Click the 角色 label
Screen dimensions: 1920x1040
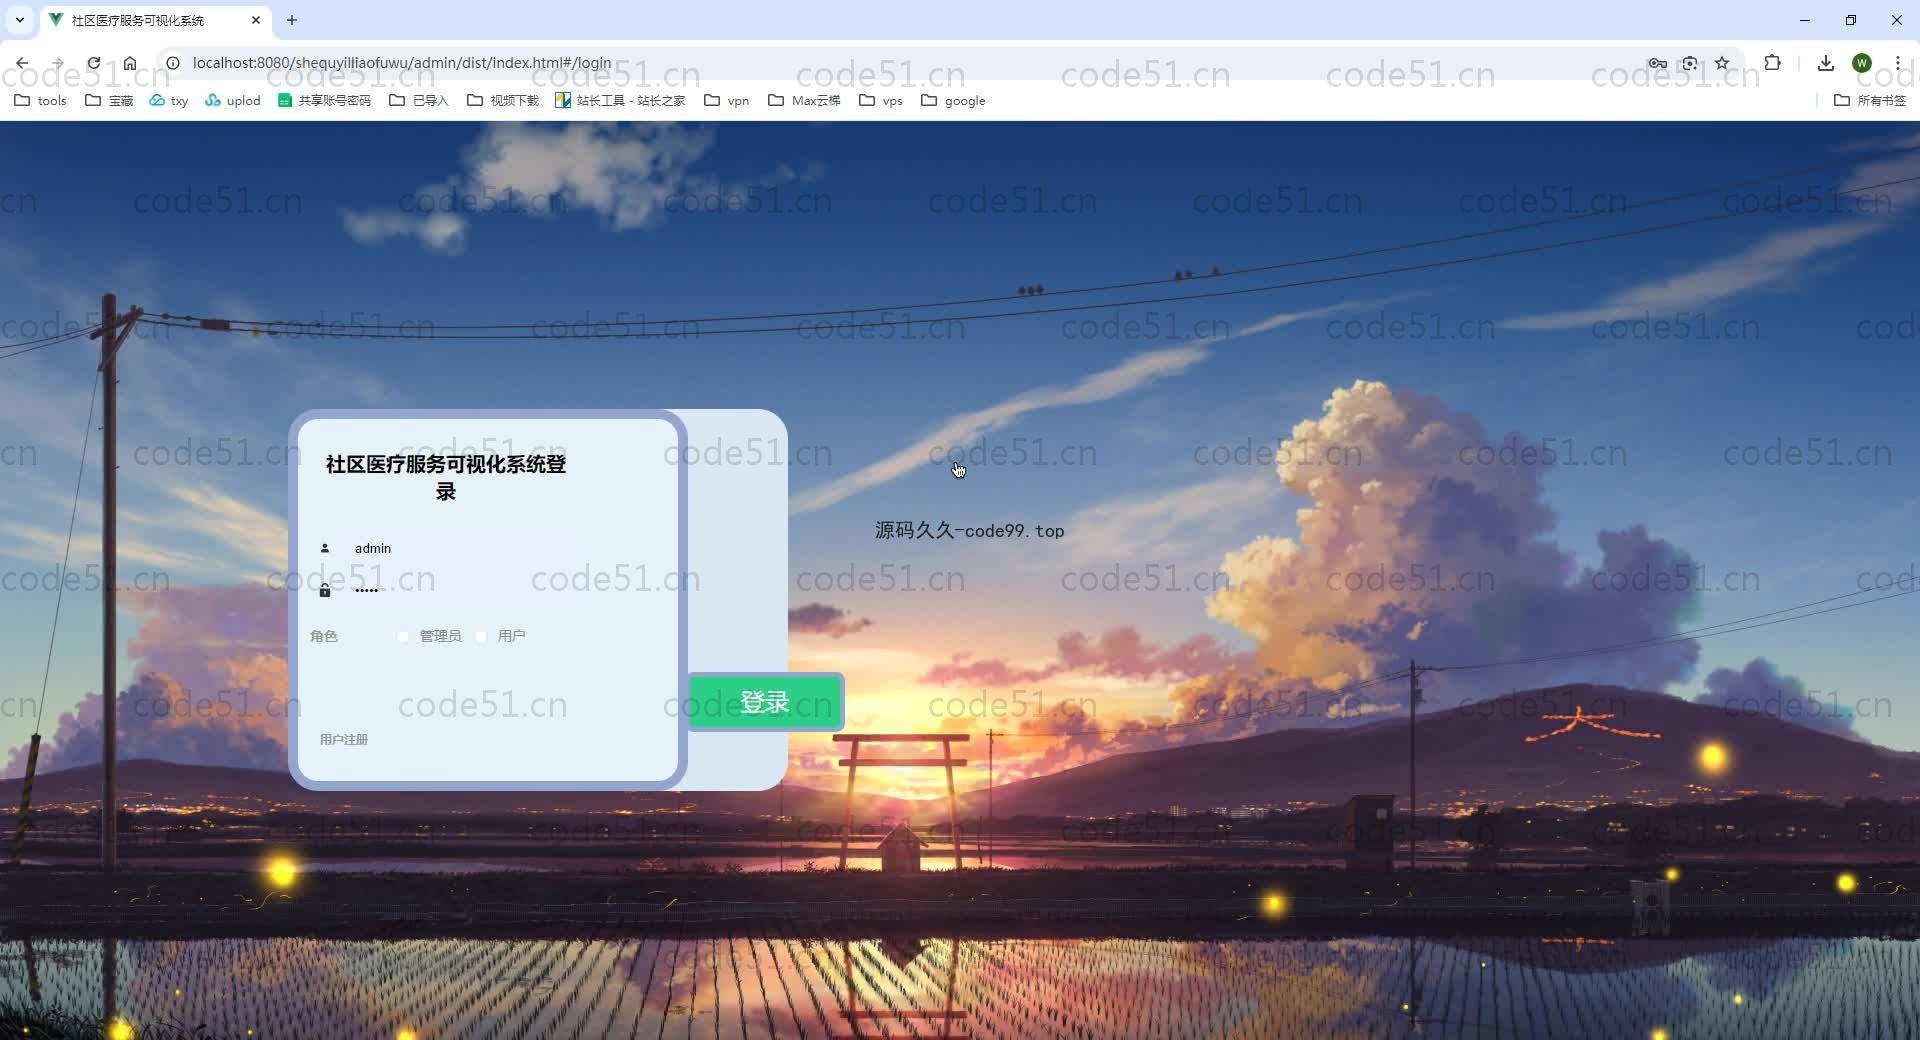pyautogui.click(x=324, y=636)
